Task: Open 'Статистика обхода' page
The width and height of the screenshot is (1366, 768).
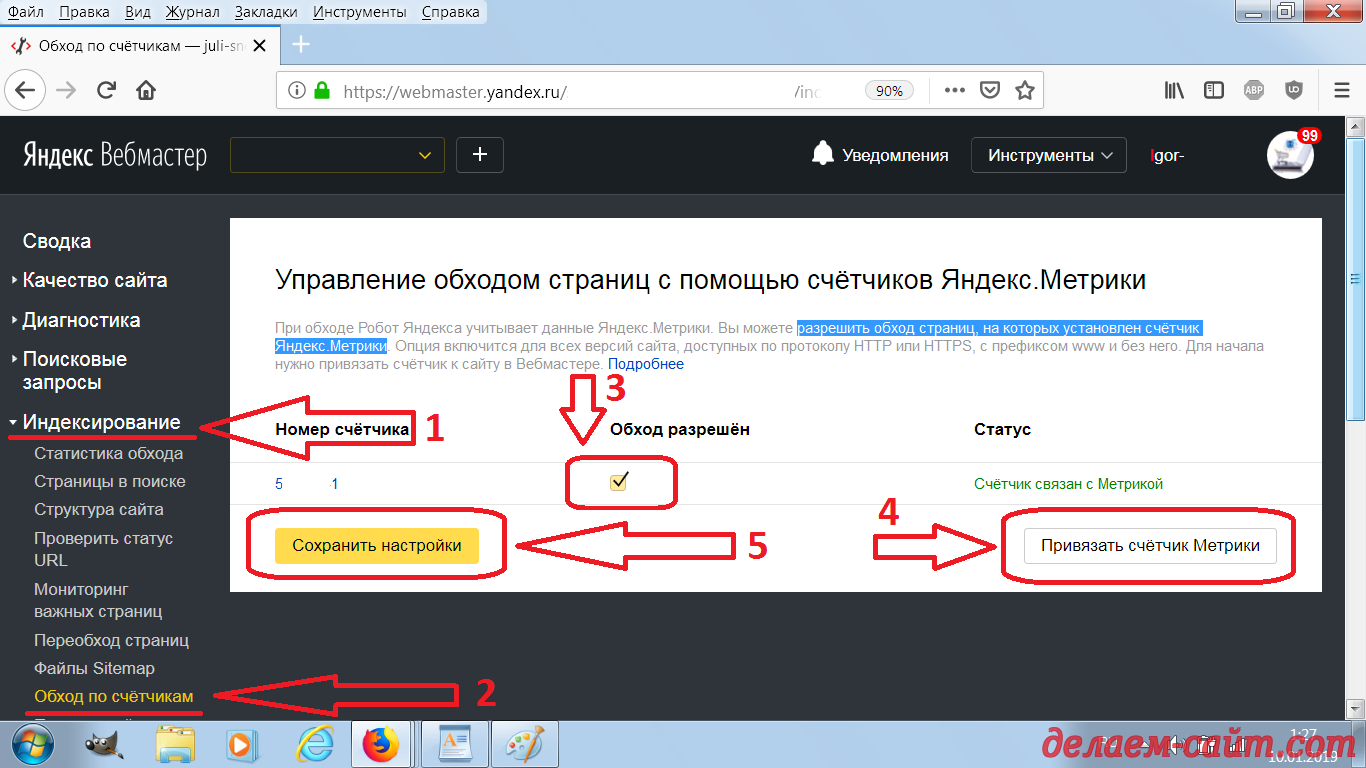Action: pyautogui.click(x=108, y=453)
